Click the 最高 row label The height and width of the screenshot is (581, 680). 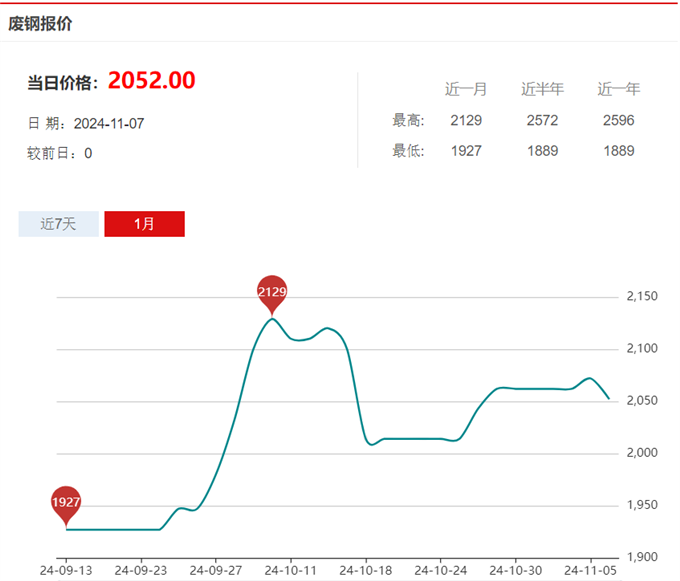click(x=408, y=121)
